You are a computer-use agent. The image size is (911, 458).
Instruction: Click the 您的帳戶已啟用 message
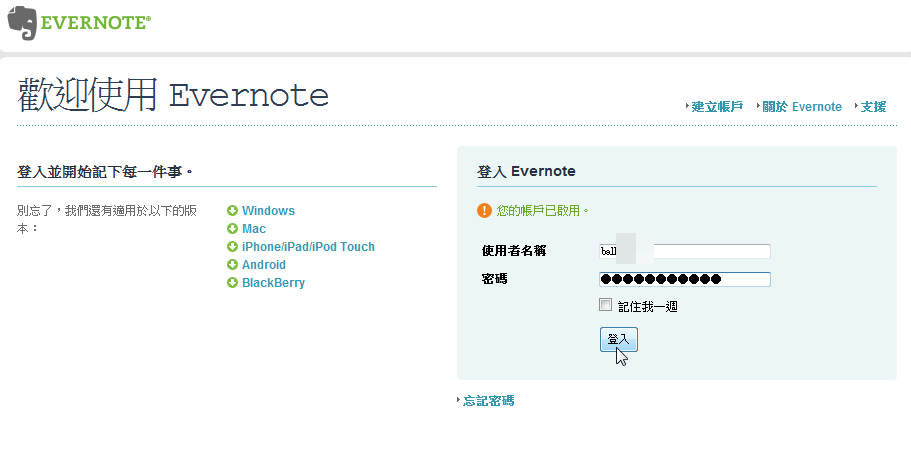pyautogui.click(x=543, y=210)
